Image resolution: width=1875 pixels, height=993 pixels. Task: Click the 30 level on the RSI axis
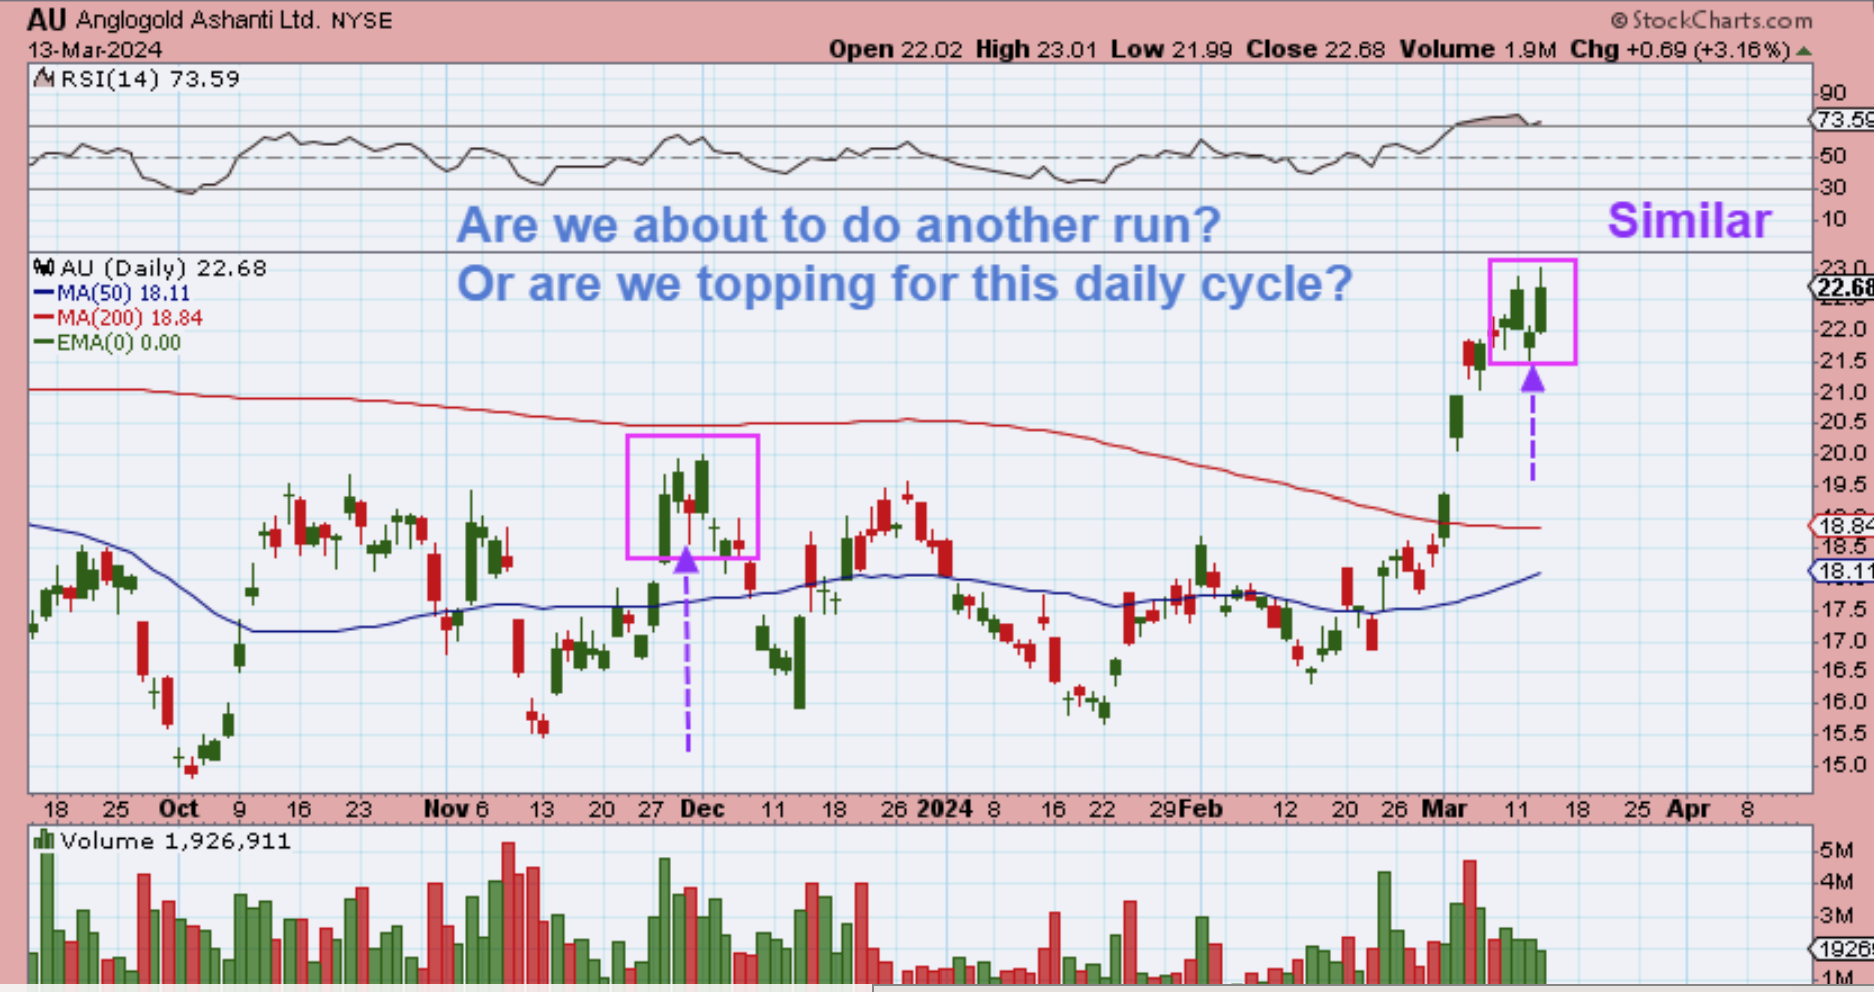[1832, 187]
